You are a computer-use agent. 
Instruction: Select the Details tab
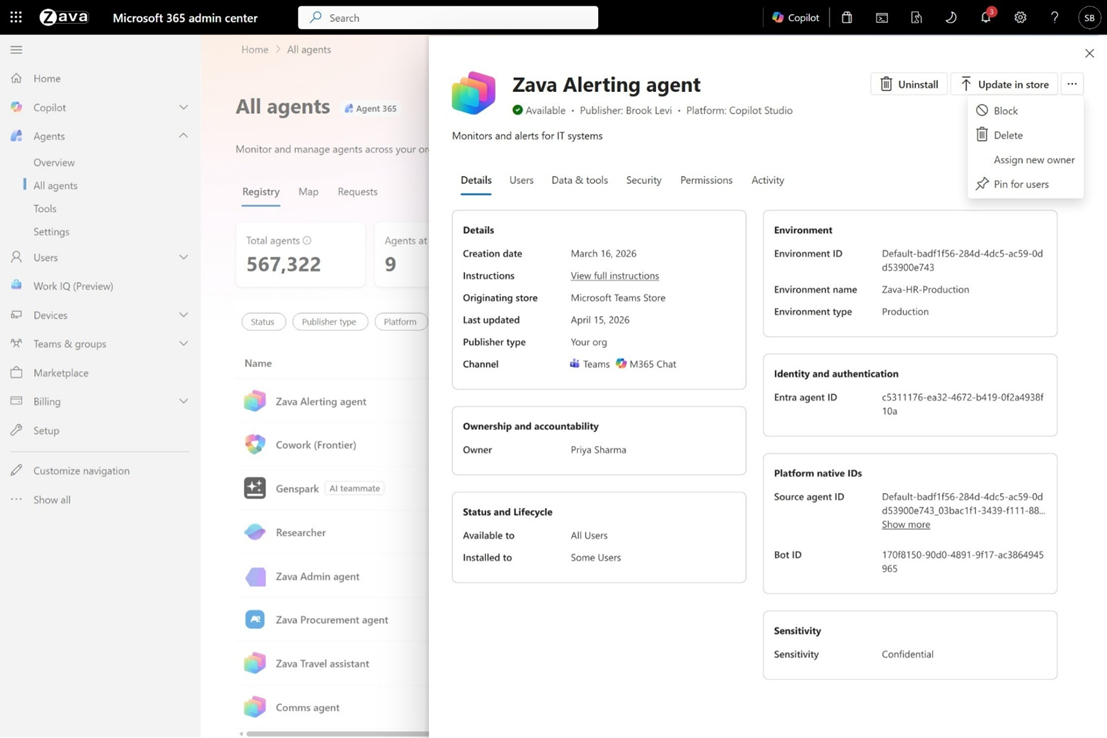click(476, 180)
